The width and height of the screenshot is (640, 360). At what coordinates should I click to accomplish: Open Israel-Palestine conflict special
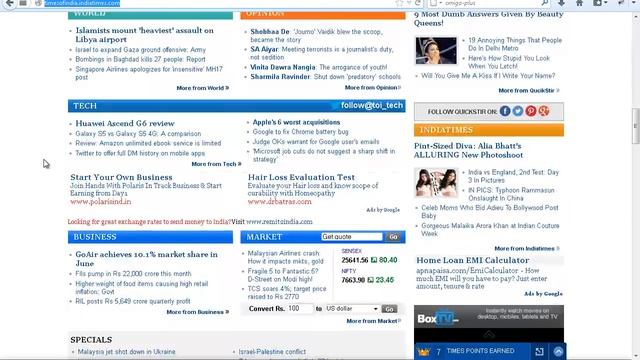pyautogui.click(x=272, y=351)
